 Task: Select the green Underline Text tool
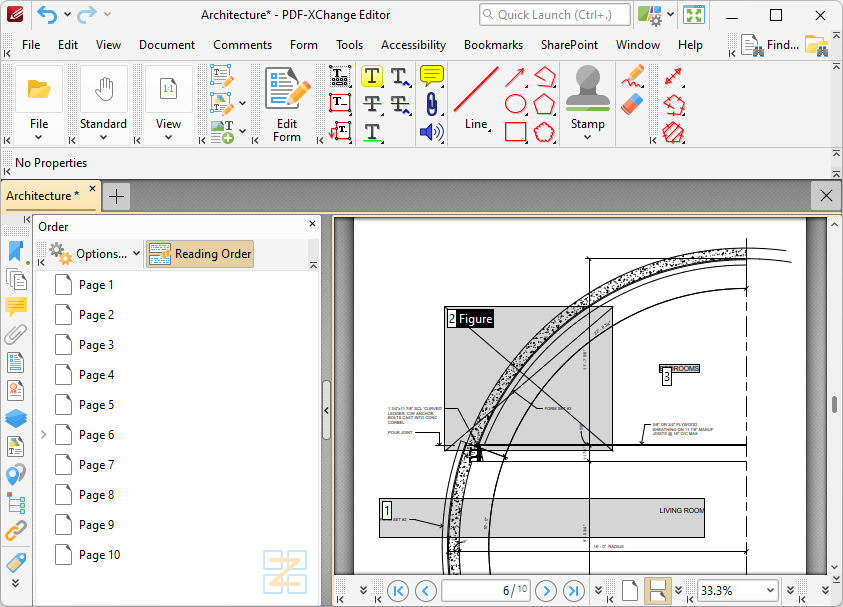(x=372, y=132)
